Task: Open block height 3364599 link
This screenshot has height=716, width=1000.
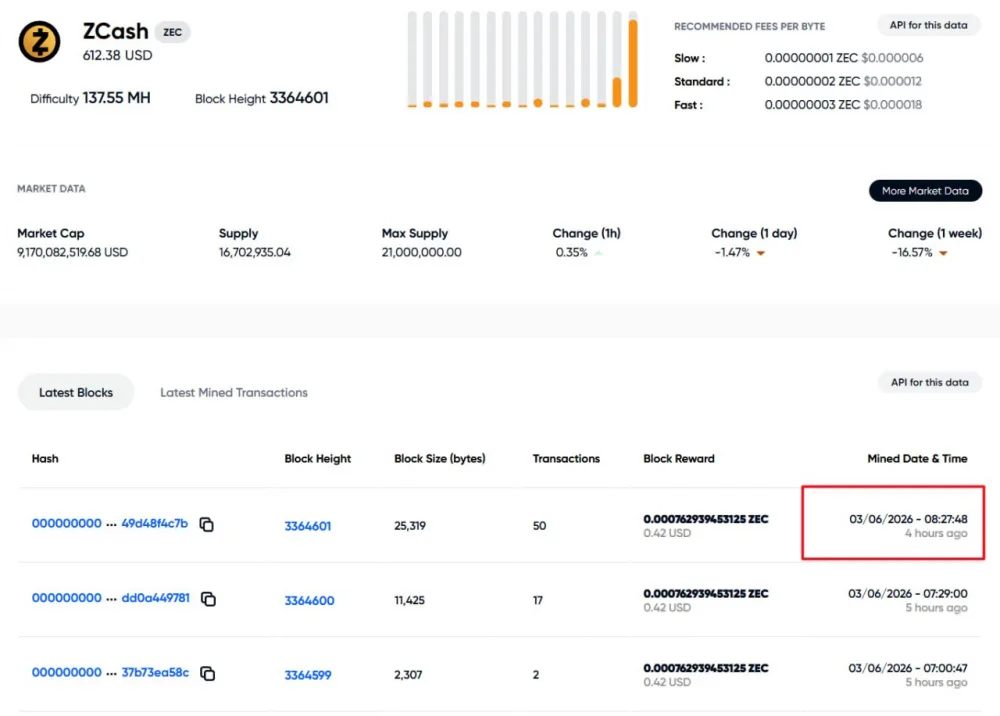Action: [x=307, y=675]
